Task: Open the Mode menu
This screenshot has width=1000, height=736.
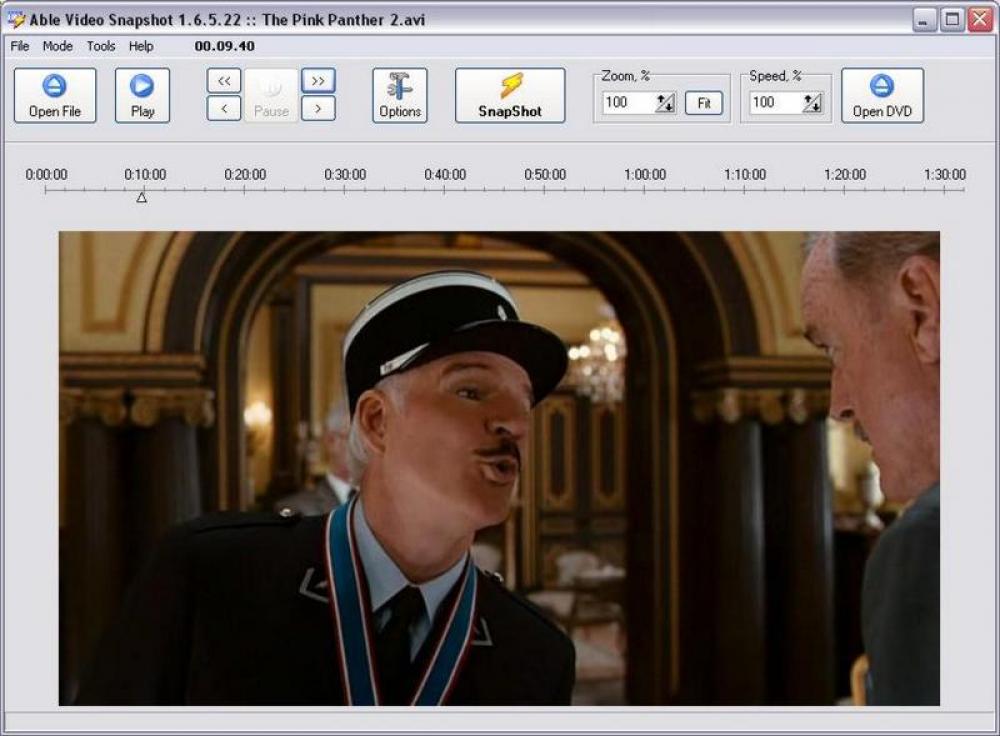Action: pyautogui.click(x=57, y=46)
